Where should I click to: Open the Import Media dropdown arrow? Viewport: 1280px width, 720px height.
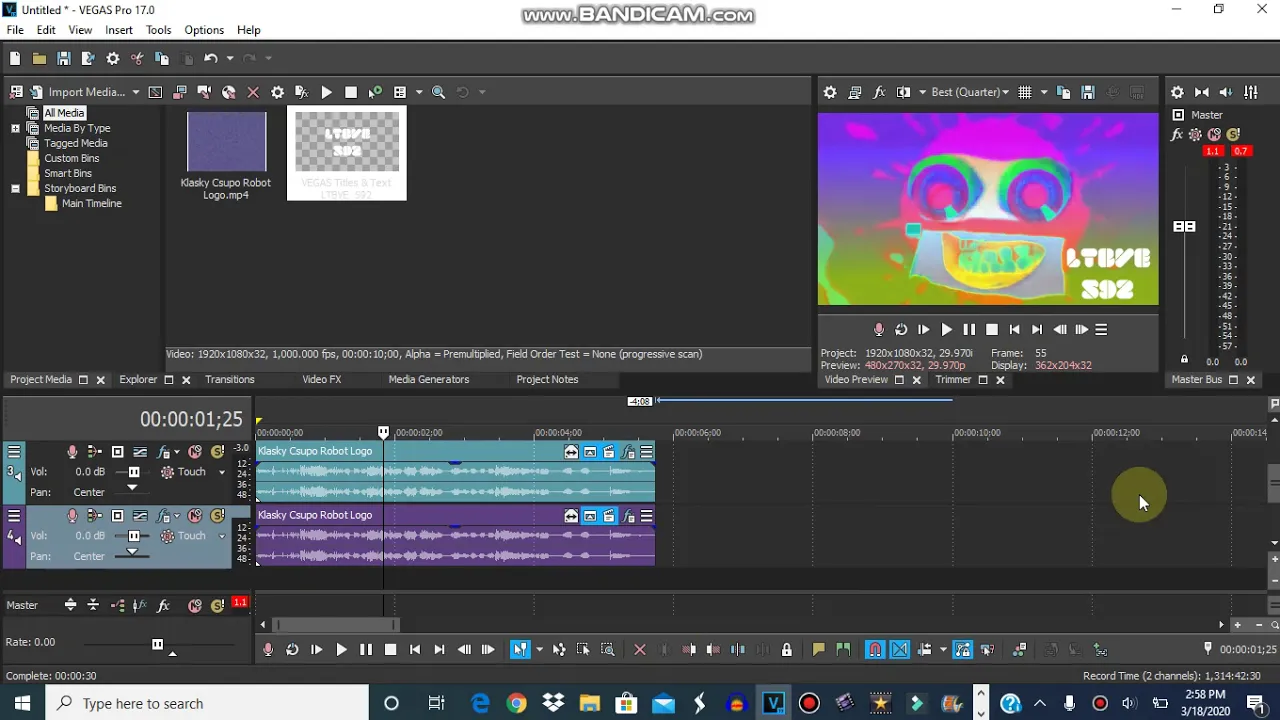click(x=136, y=92)
